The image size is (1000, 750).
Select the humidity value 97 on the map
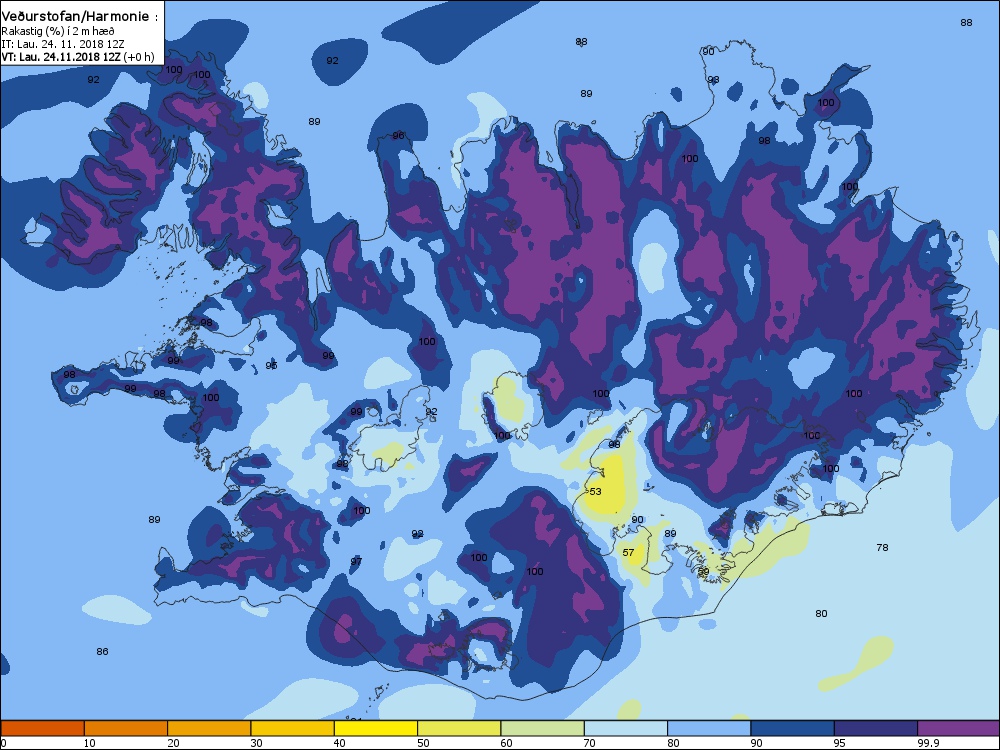click(356, 562)
